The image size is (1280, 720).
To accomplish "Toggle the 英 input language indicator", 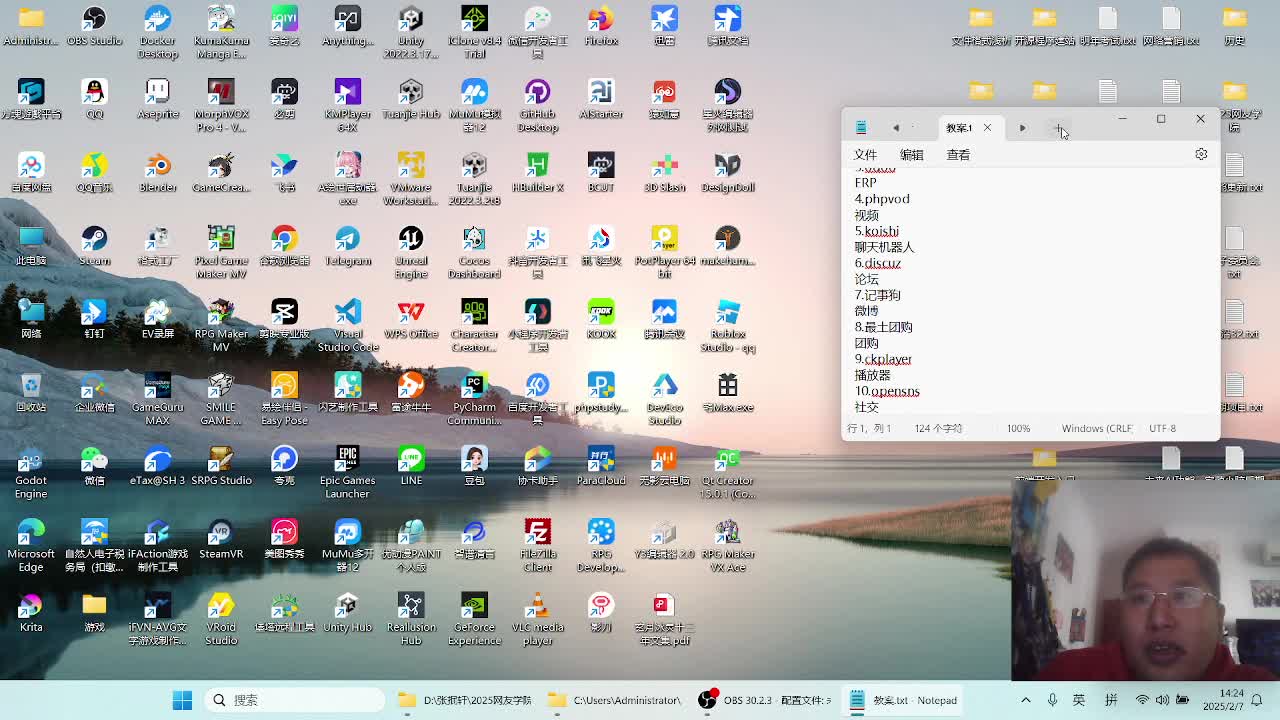I will click(x=1079, y=700).
